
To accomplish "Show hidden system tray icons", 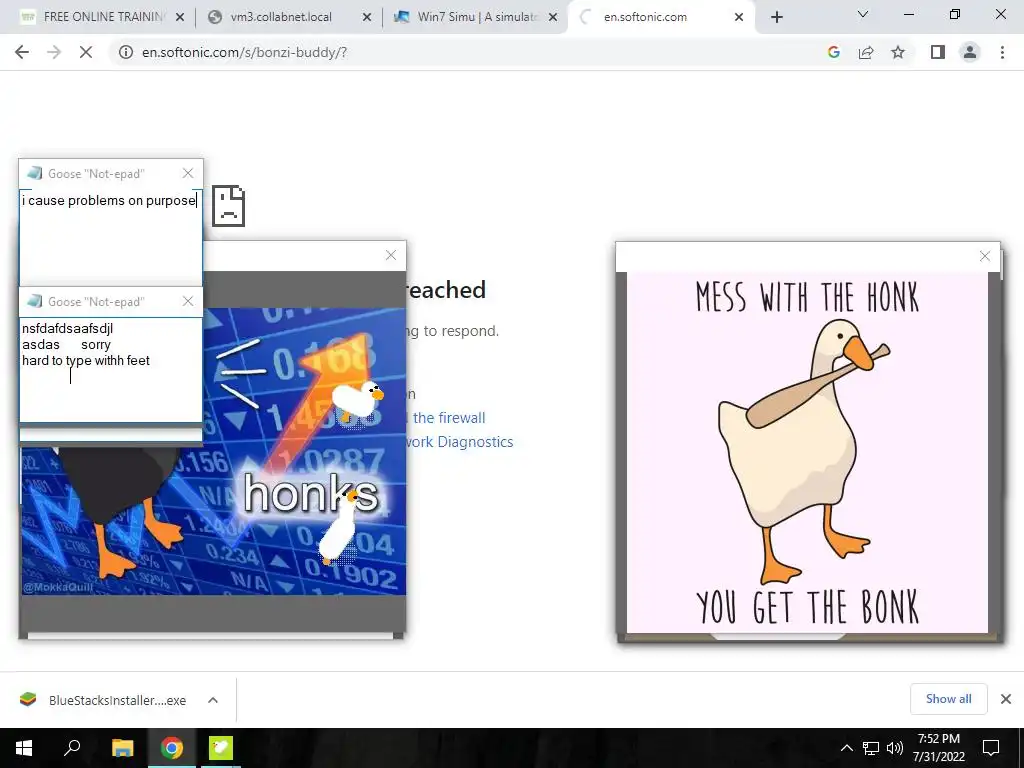I will (x=846, y=748).
